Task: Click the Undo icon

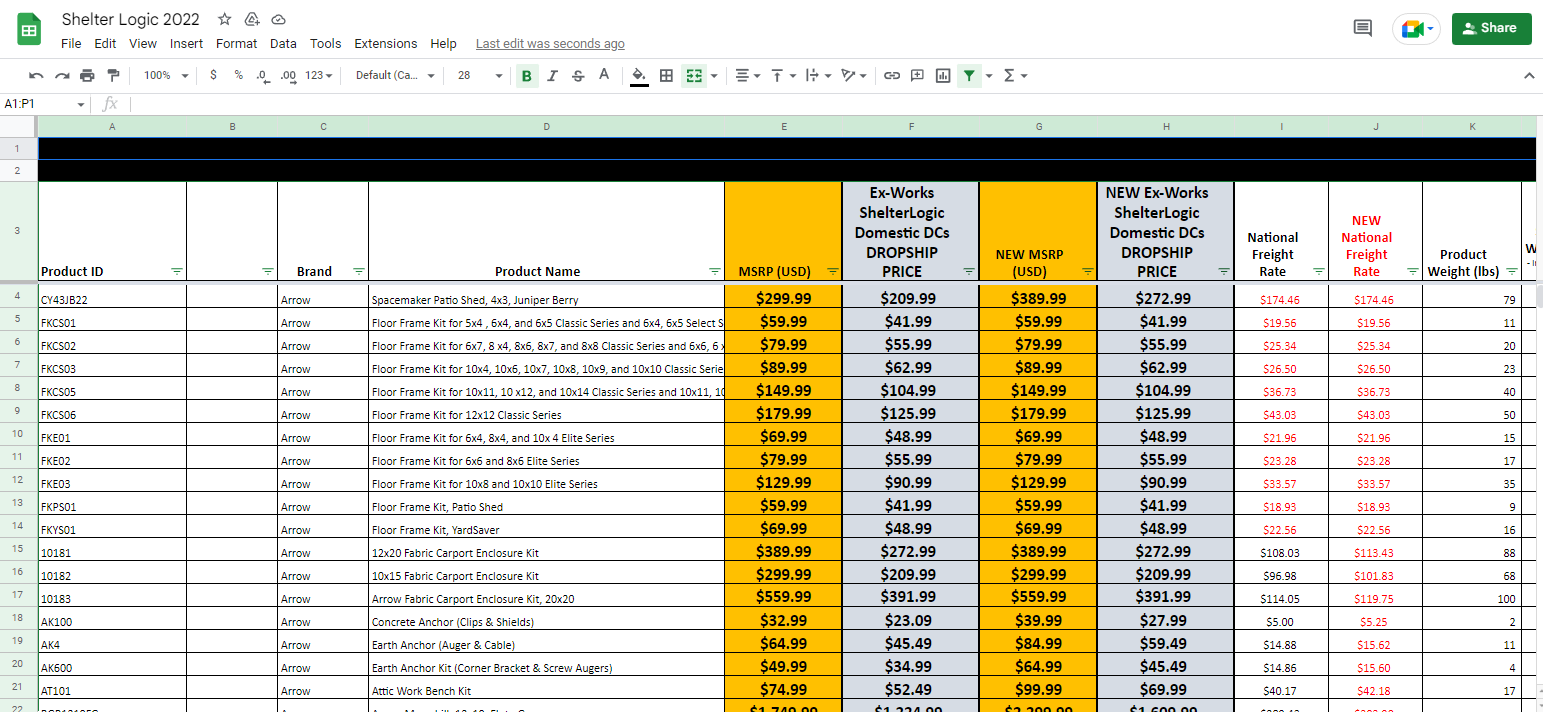Action: tap(36, 75)
